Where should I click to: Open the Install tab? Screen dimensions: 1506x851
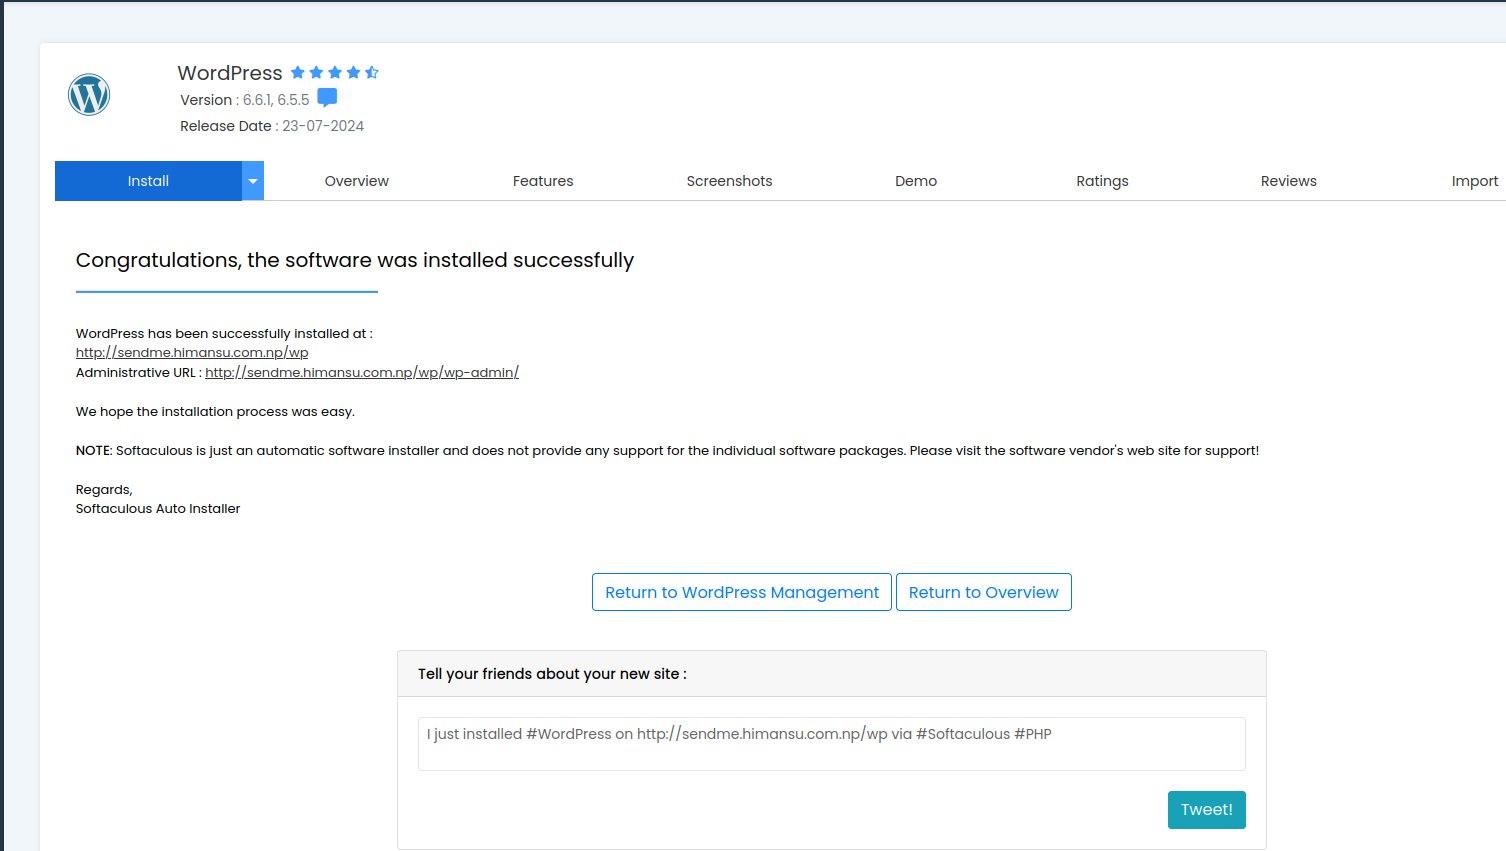click(148, 181)
